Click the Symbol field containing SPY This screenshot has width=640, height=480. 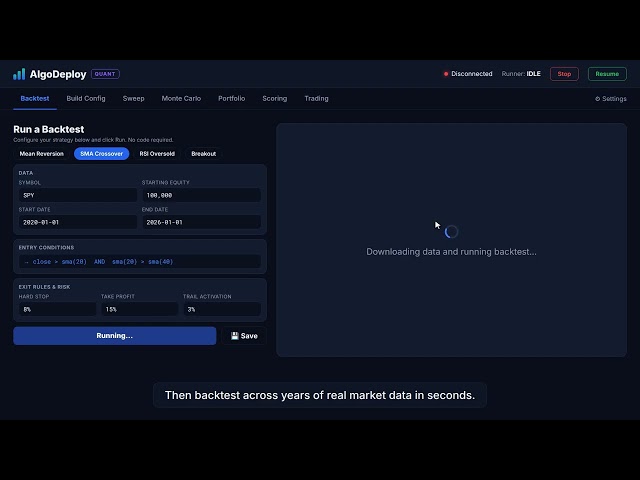(78, 195)
